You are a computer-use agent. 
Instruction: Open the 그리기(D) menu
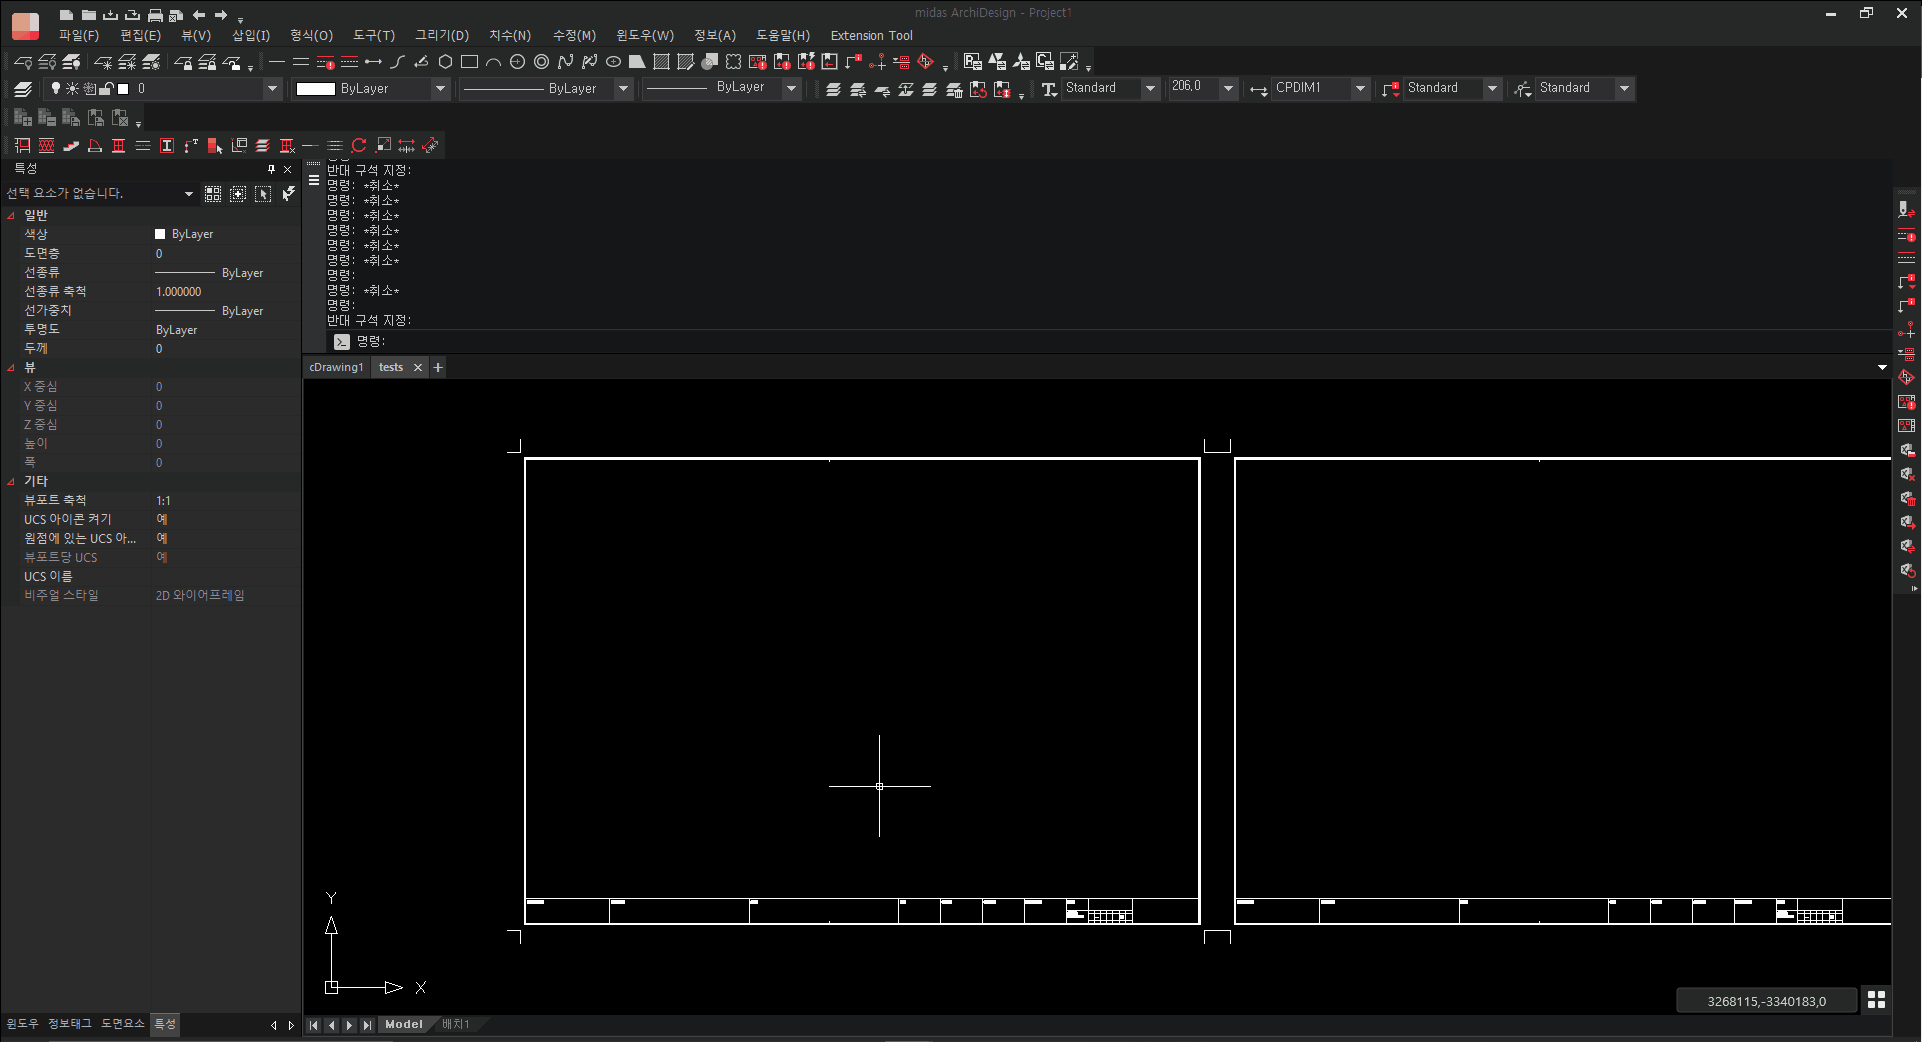442,35
